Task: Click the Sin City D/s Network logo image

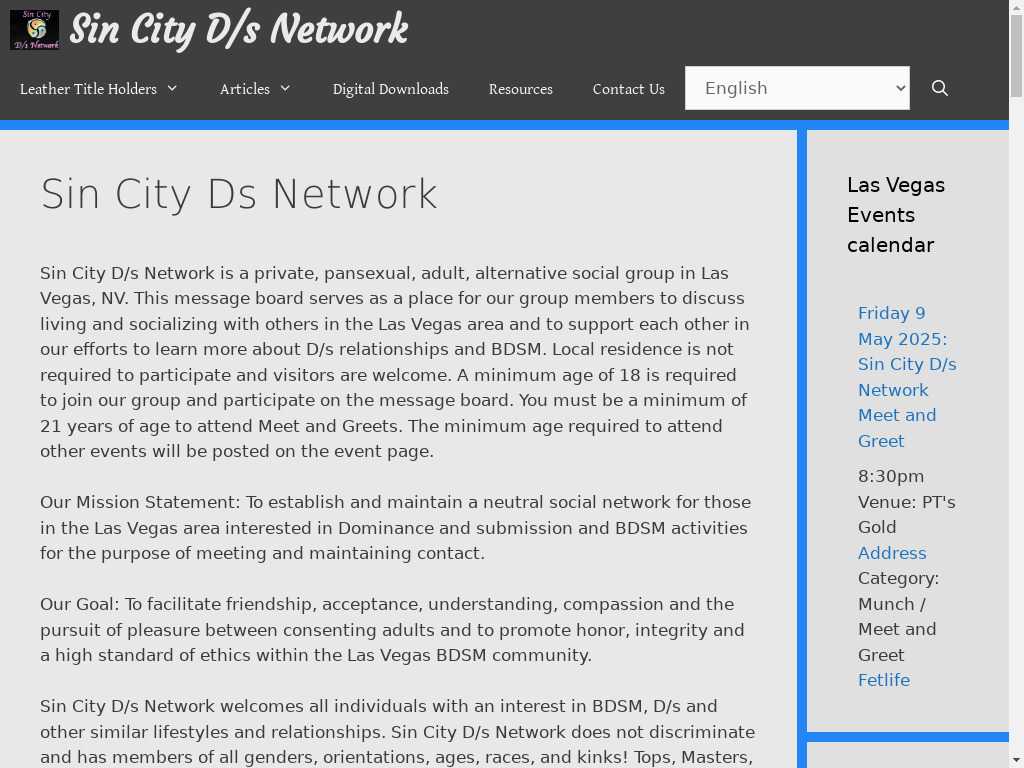Action: [35, 30]
